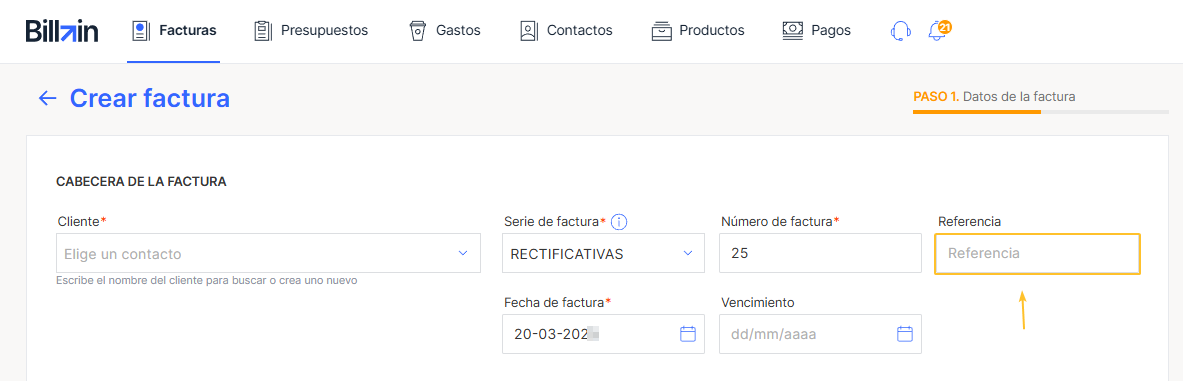Expand the Cliente contact dropdown

click(269, 253)
